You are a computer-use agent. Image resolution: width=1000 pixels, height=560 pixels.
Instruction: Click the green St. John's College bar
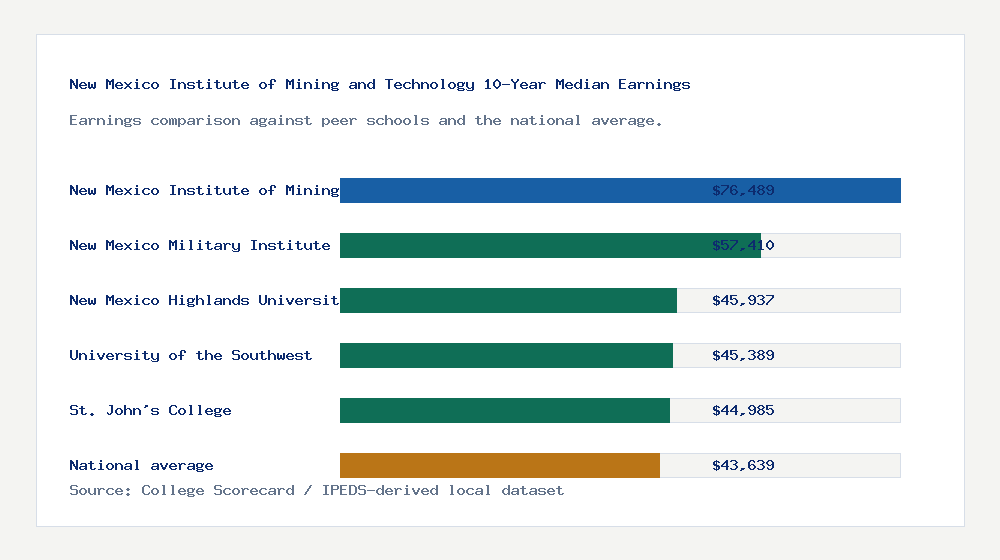pos(505,410)
